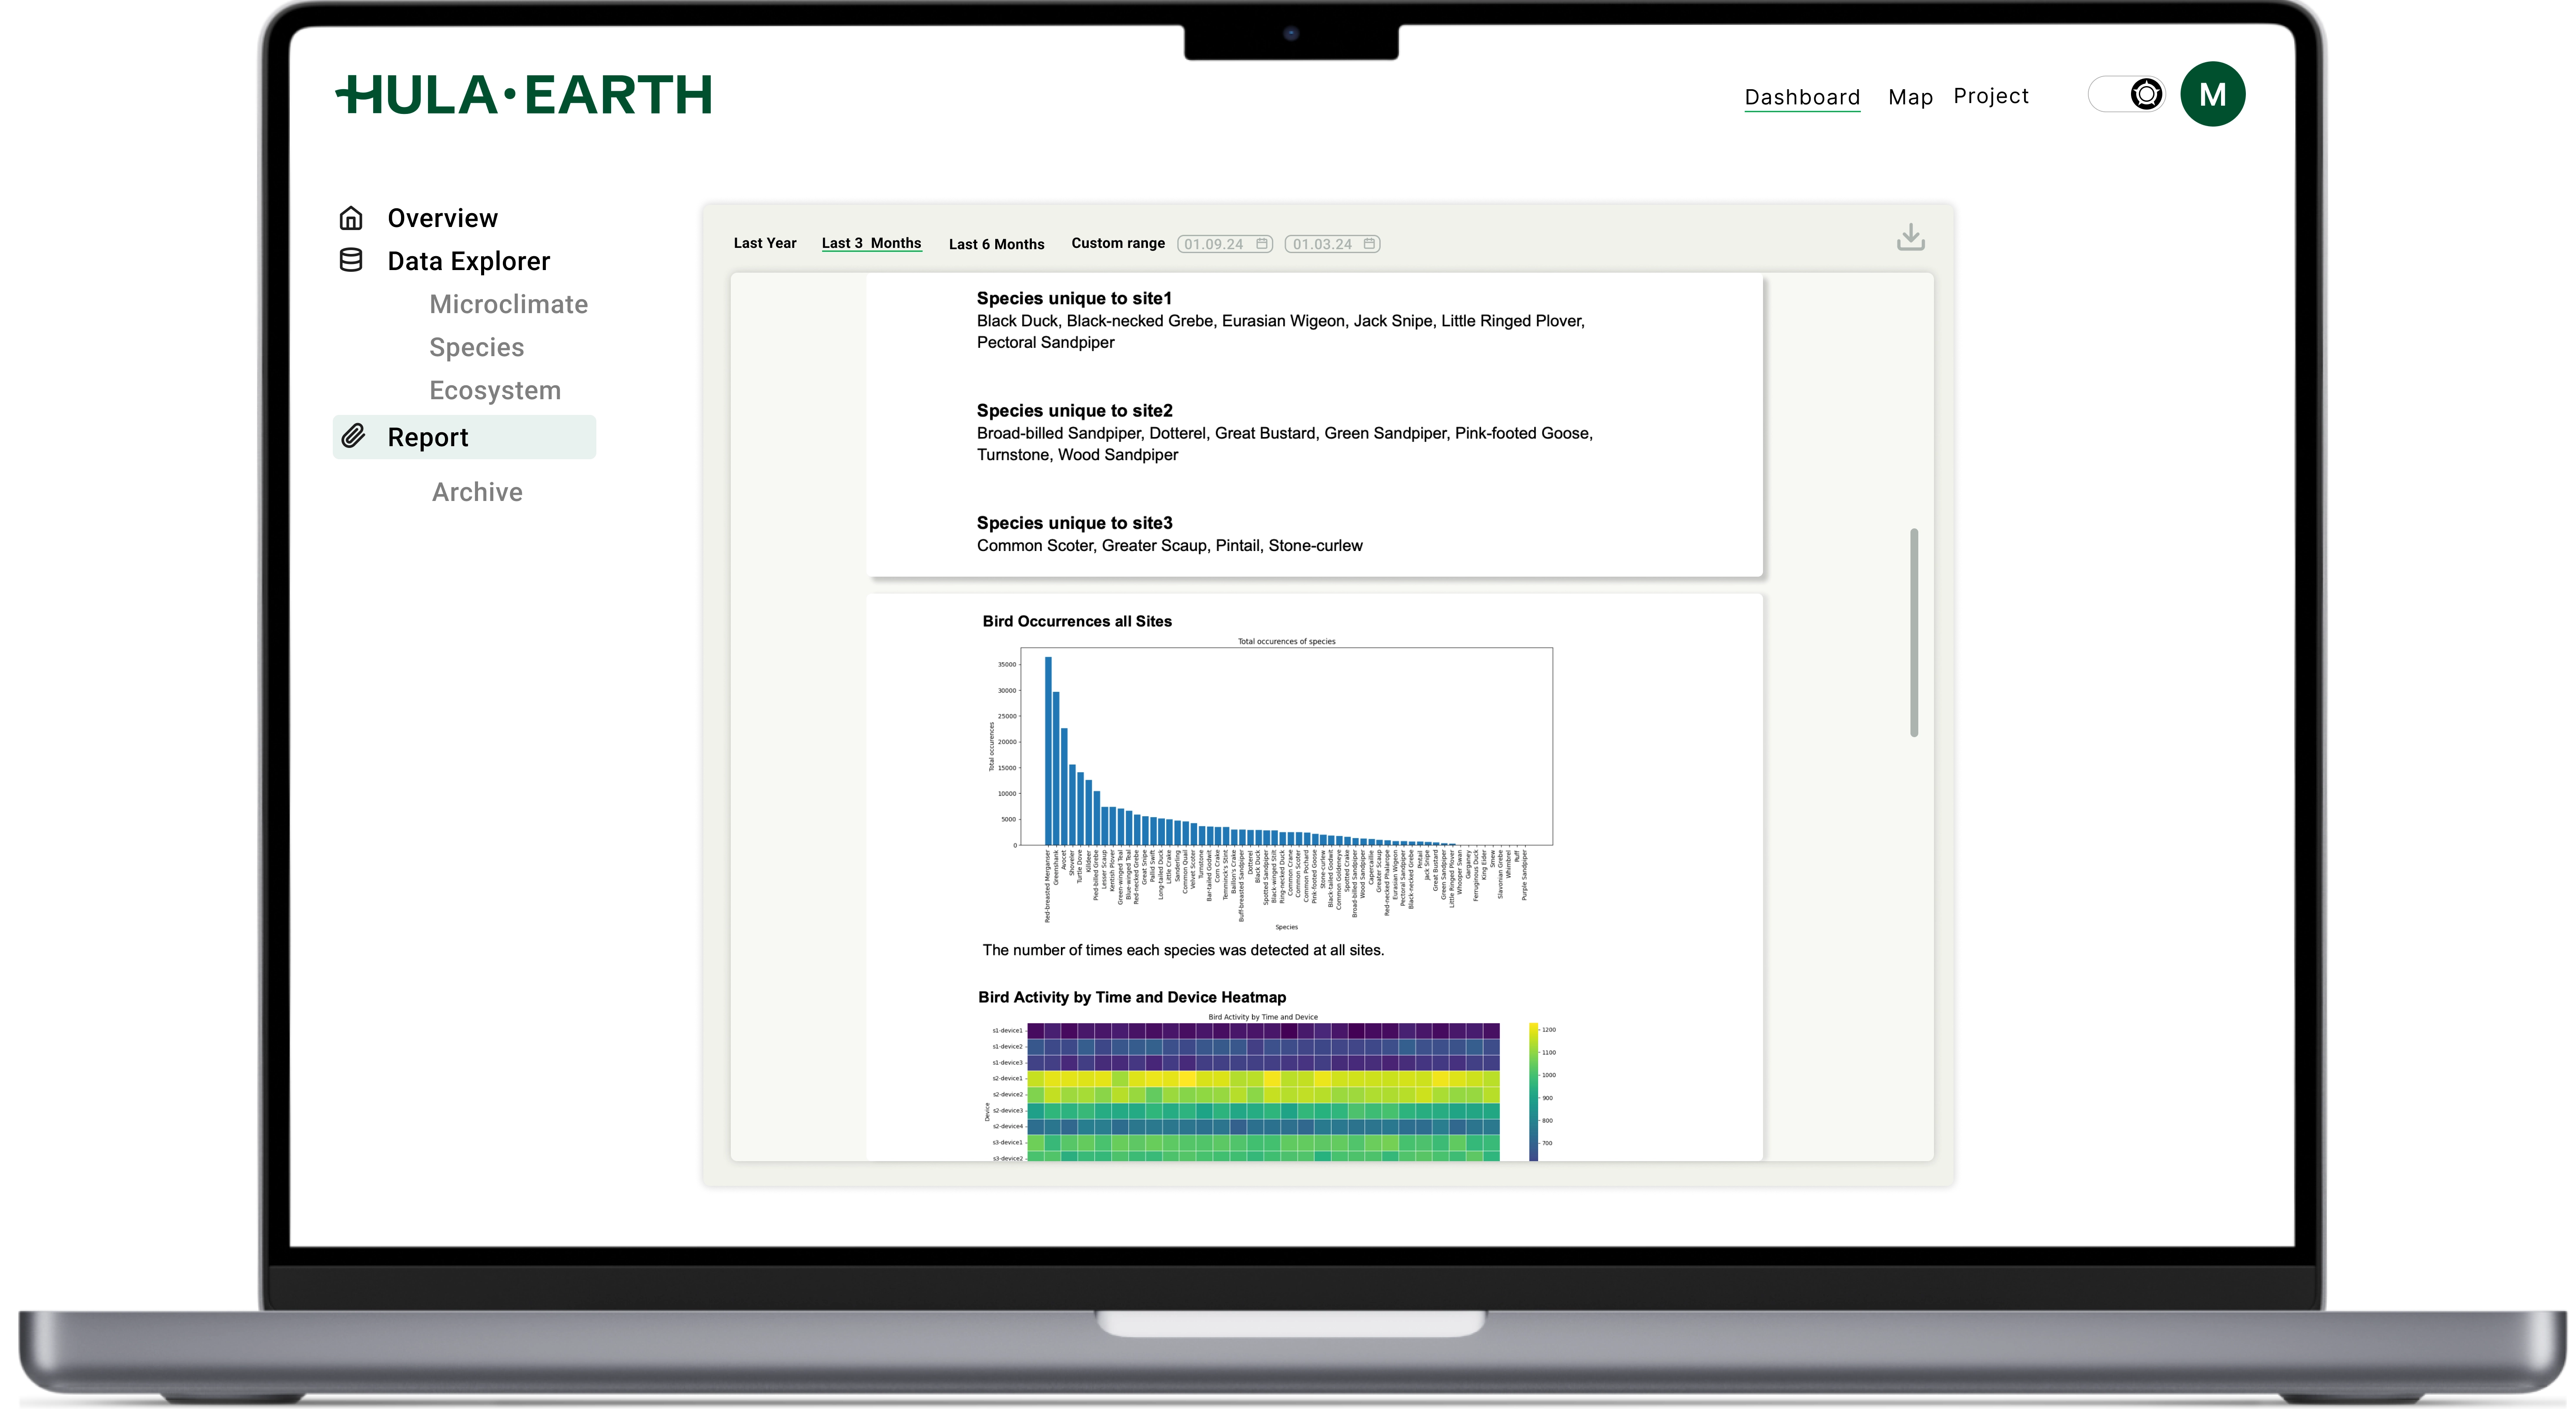Image resolution: width=2576 pixels, height=1409 pixels.
Task: Download the report via download icon
Action: click(x=1910, y=238)
